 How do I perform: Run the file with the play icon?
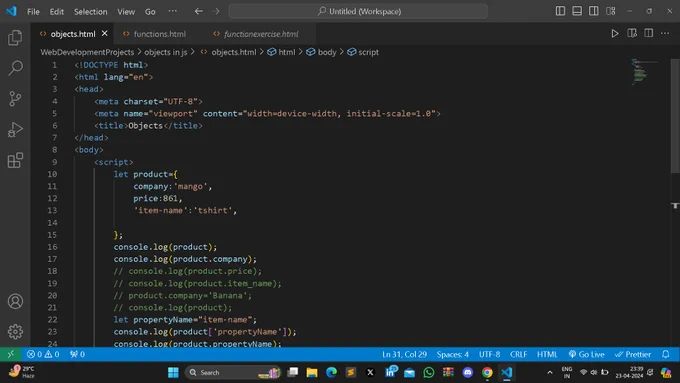coord(615,33)
